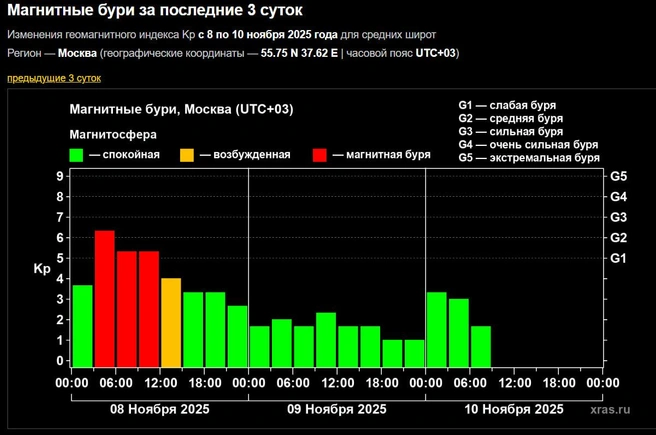Click the heading 'Магнитные бури за последние 3 суток'
Image resolution: width=656 pixels, height=435 pixels.
[155, 10]
